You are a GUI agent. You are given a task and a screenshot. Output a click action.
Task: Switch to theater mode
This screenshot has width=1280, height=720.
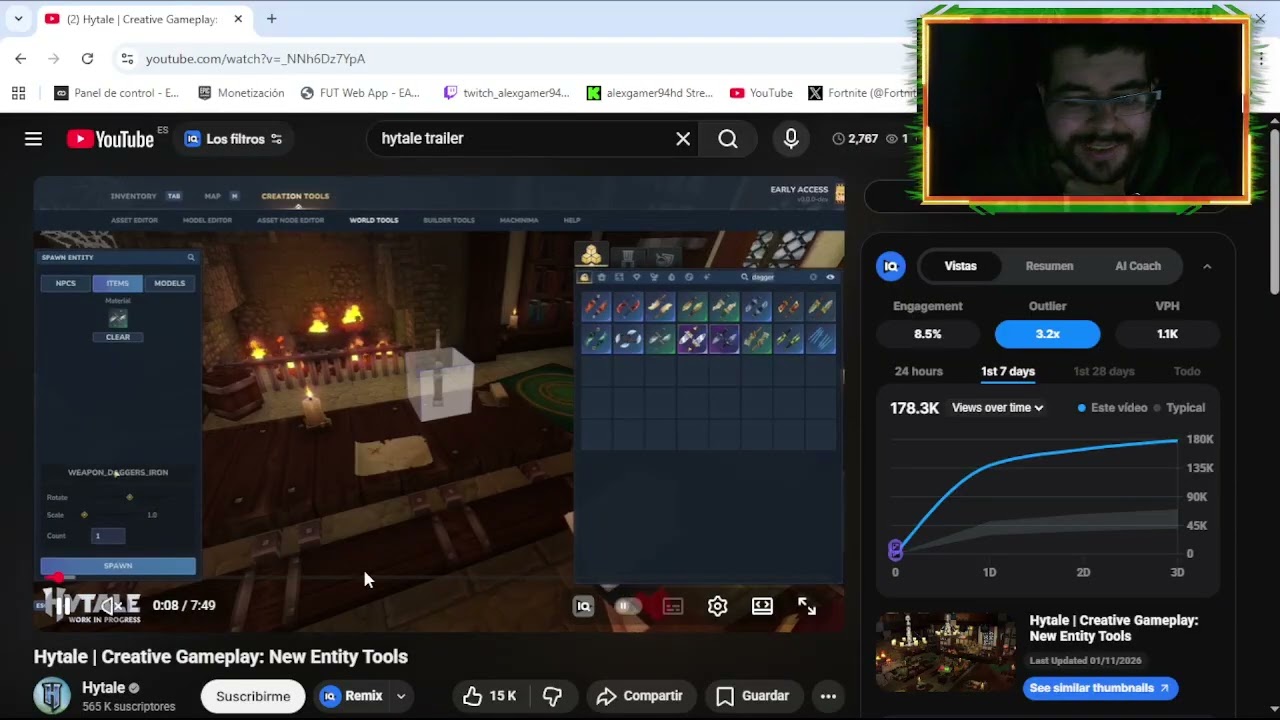click(x=762, y=606)
